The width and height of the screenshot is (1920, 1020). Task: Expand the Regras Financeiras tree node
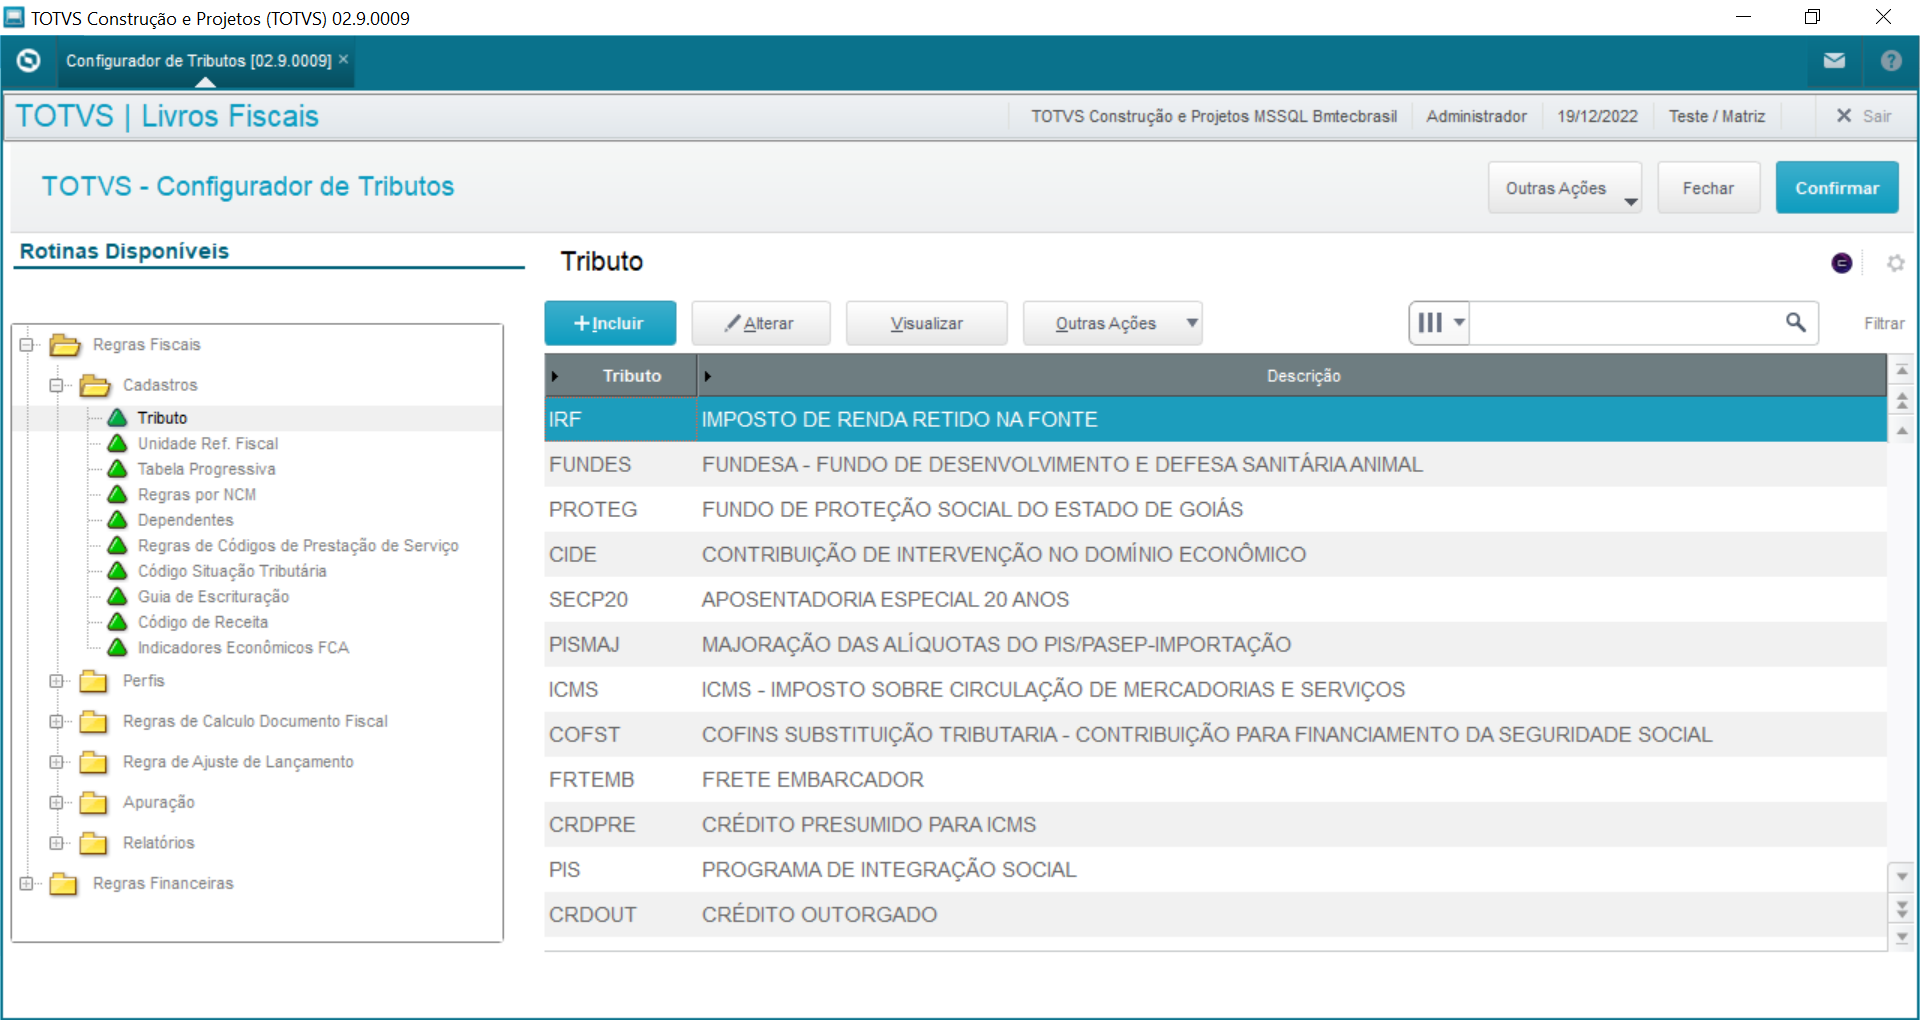(x=27, y=883)
